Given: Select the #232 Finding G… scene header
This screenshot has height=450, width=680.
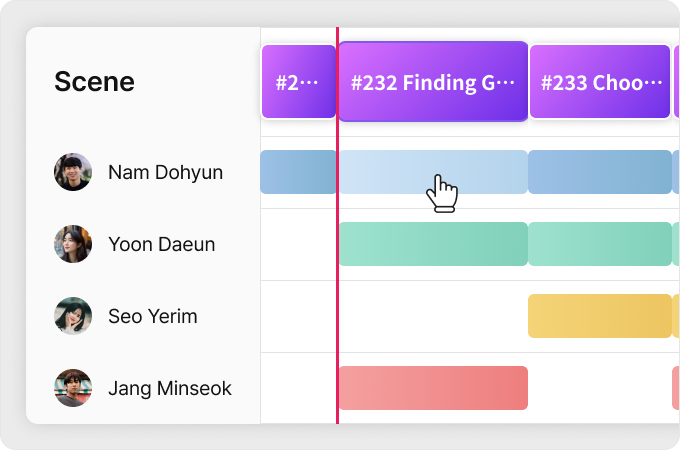Looking at the screenshot, I should 433,82.
